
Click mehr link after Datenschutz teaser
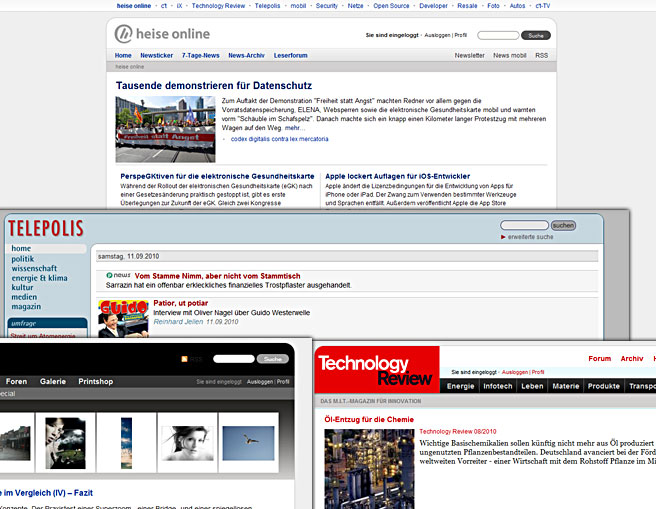click(x=295, y=128)
